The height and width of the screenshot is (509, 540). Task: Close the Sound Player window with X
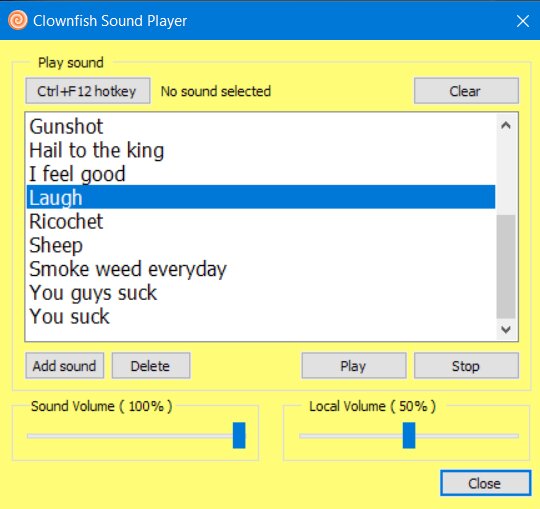pyautogui.click(x=522, y=21)
